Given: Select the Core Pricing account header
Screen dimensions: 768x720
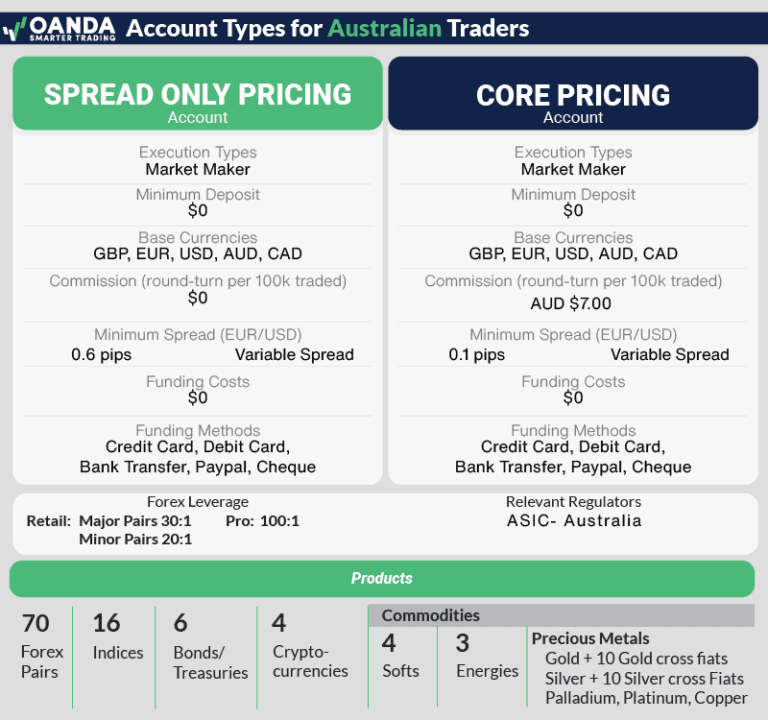Looking at the screenshot, I should pyautogui.click(x=573, y=94).
